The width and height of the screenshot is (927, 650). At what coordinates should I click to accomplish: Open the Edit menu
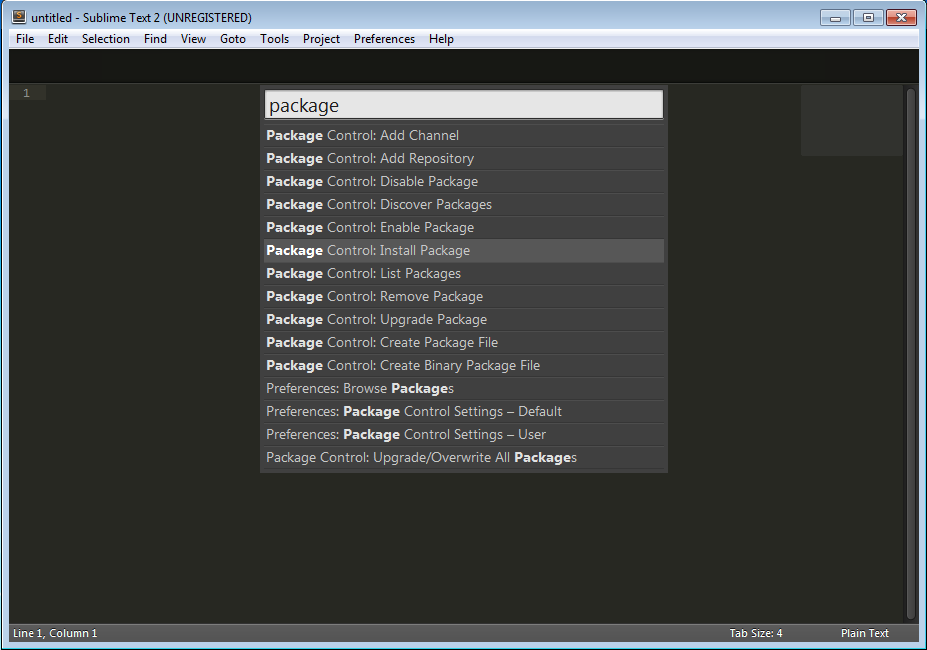click(x=58, y=39)
